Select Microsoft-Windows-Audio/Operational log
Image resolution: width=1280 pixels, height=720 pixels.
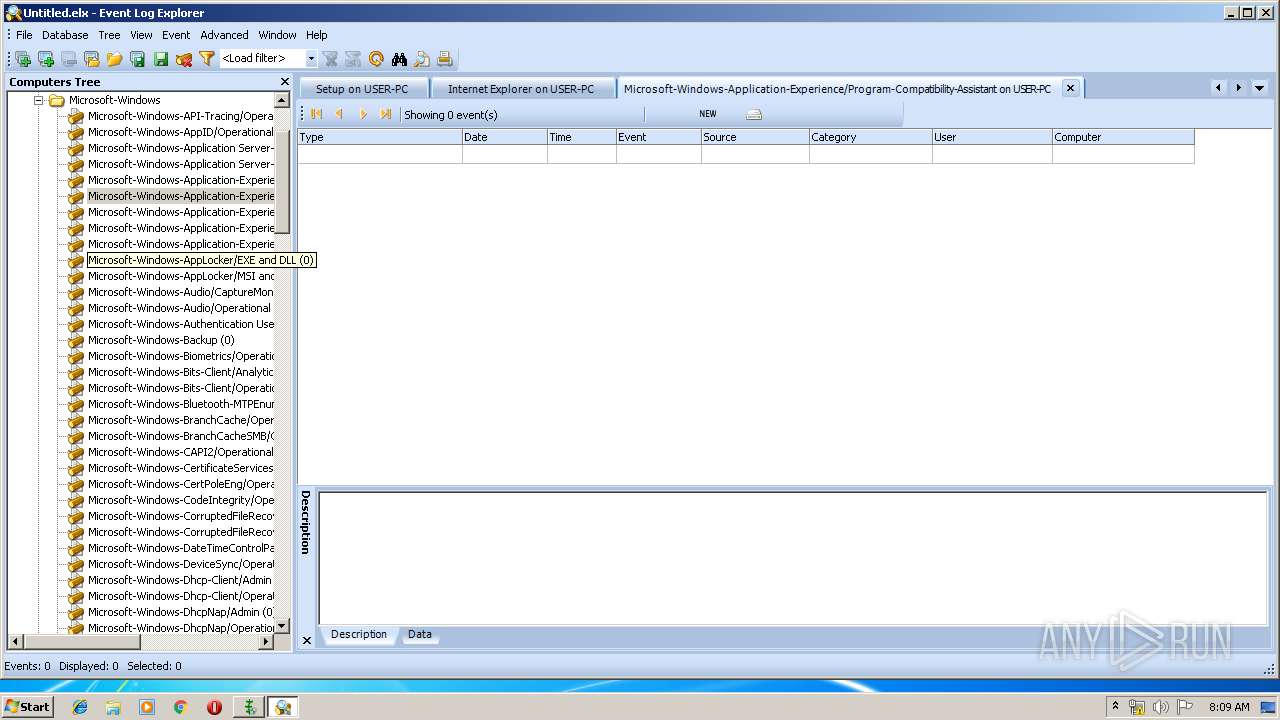coord(179,308)
